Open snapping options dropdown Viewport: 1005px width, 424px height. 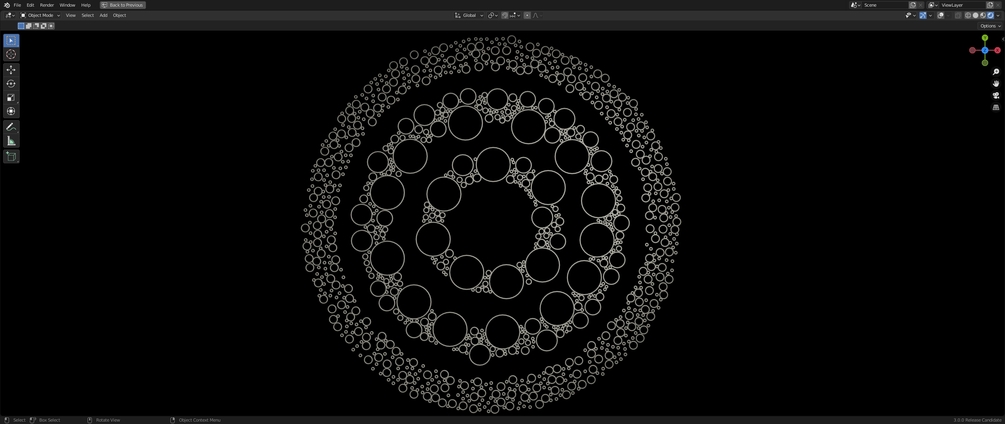(515, 15)
